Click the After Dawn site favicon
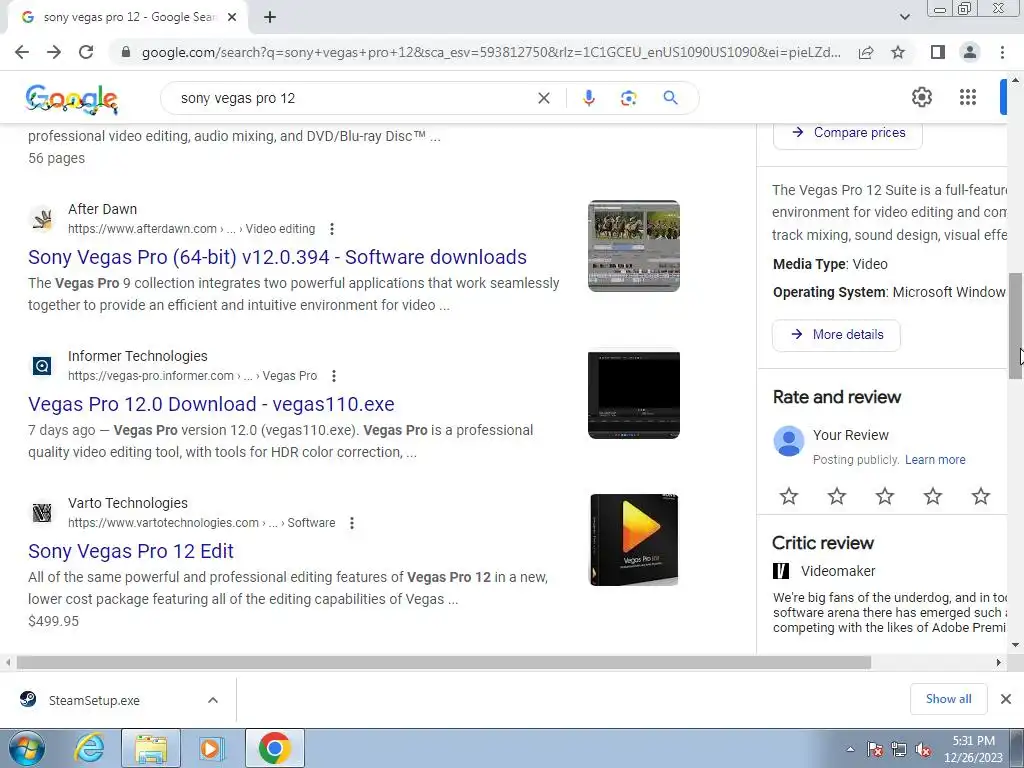Screen dimensions: 1024x768 [42, 219]
